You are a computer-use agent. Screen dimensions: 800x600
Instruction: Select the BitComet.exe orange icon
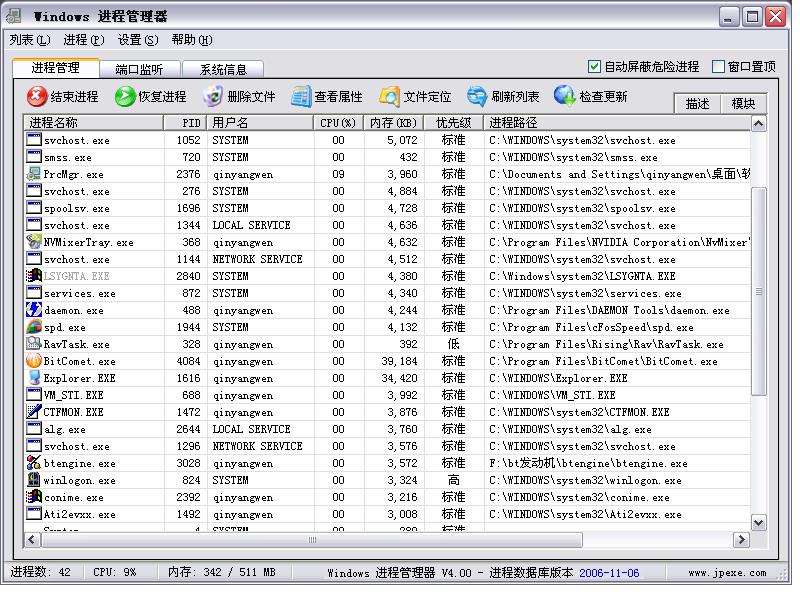pos(34,361)
